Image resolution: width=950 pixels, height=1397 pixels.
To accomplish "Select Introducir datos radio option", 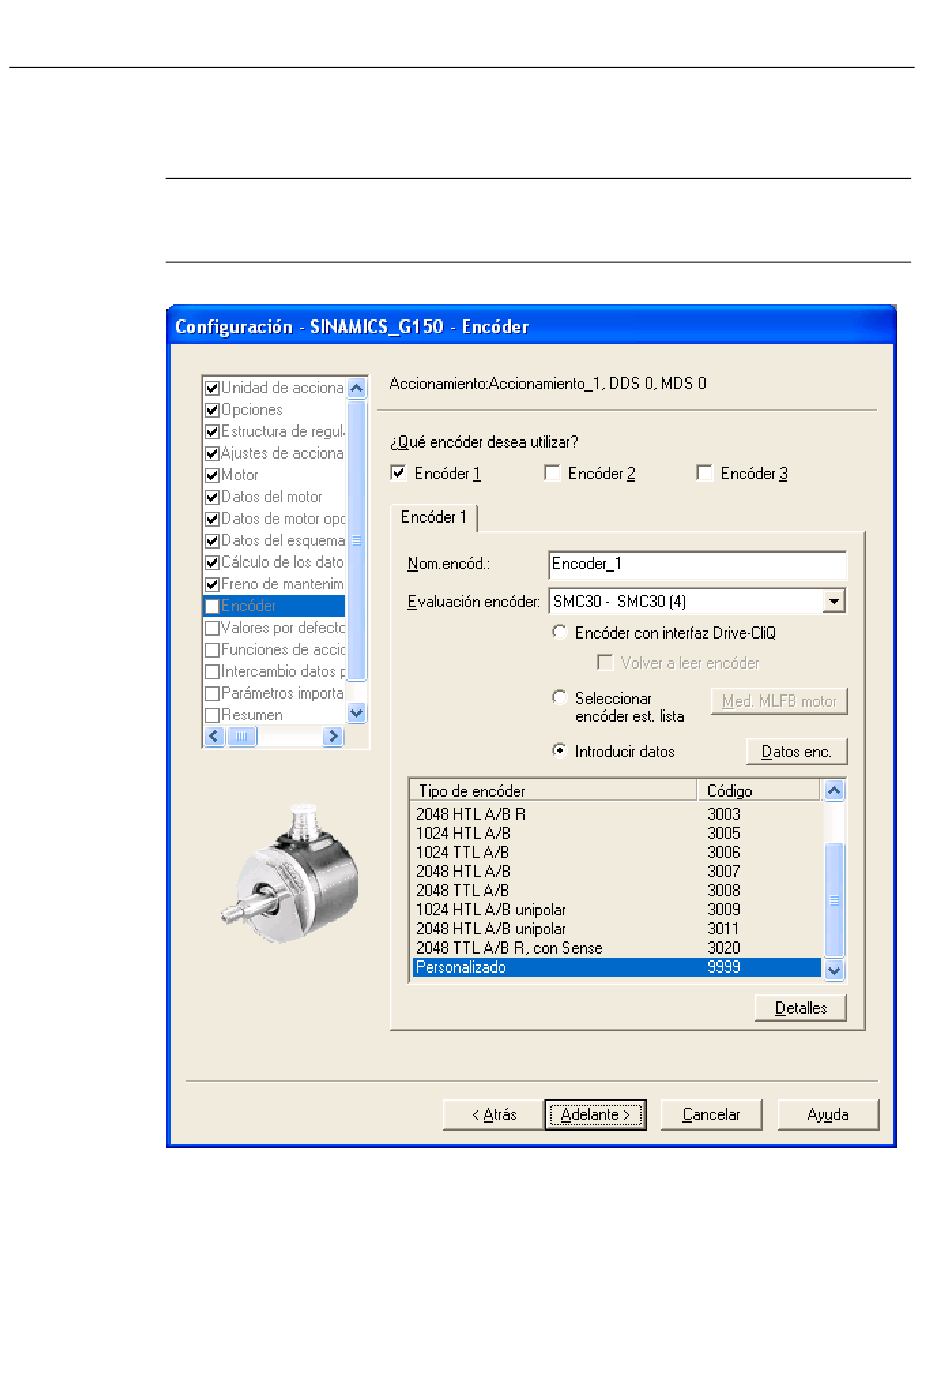I will coord(560,750).
